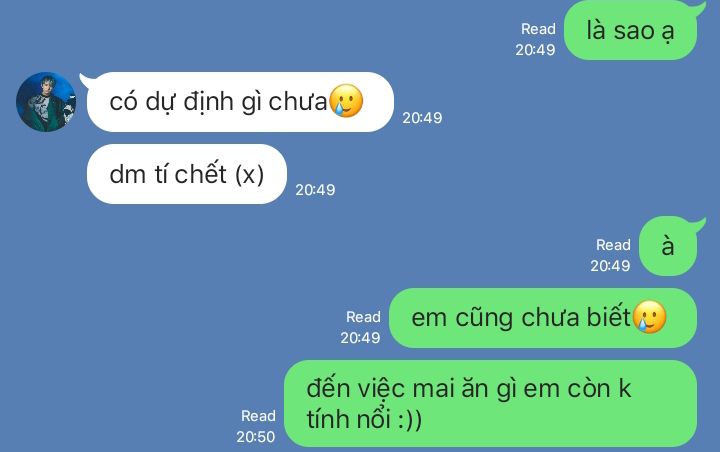The height and width of the screenshot is (452, 720).
Task: Click the 20:49 timestamp after 'có dự định gì chưa'
Action: click(422, 118)
